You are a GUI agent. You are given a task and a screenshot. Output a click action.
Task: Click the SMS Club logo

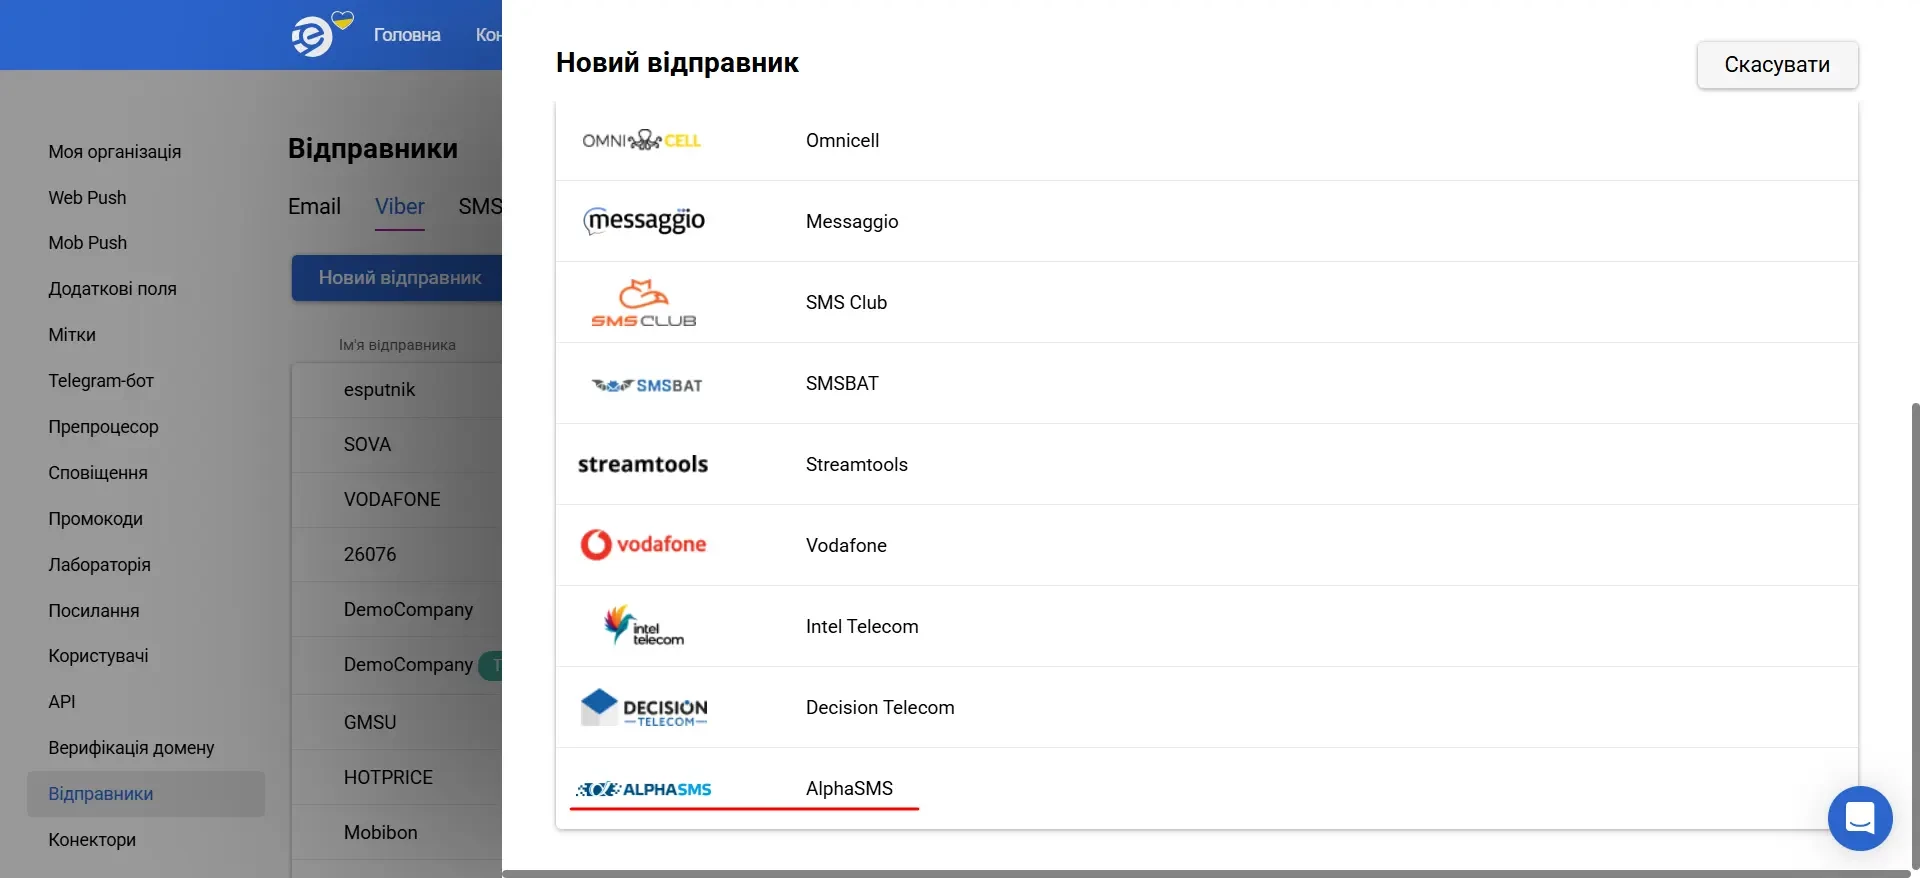point(643,303)
